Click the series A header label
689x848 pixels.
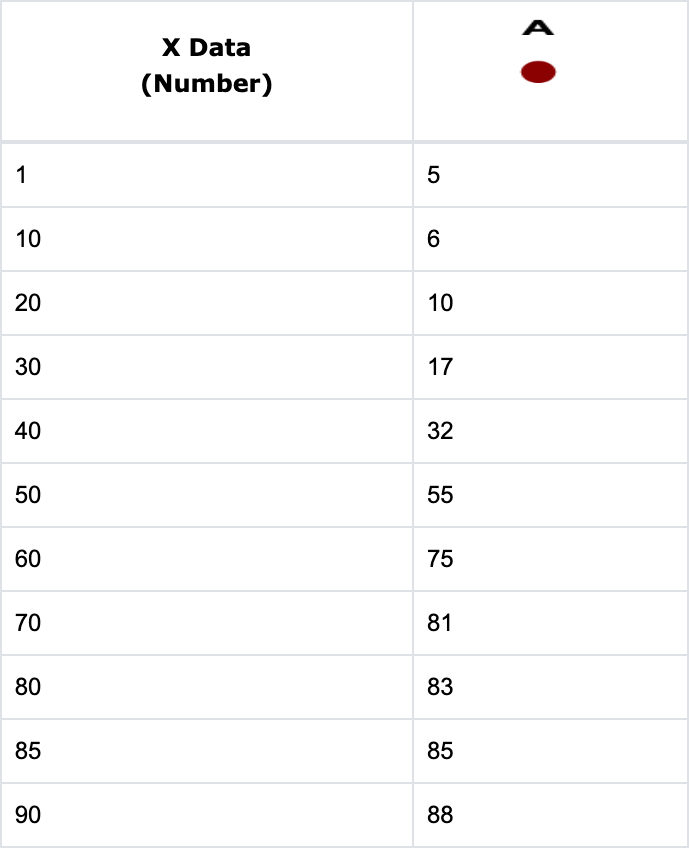click(538, 29)
